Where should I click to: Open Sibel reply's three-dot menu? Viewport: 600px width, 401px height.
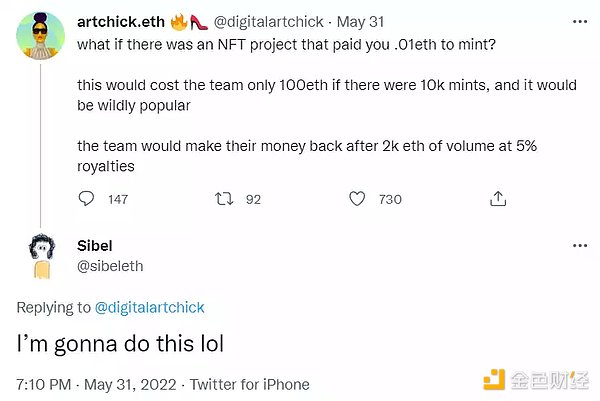[580, 246]
